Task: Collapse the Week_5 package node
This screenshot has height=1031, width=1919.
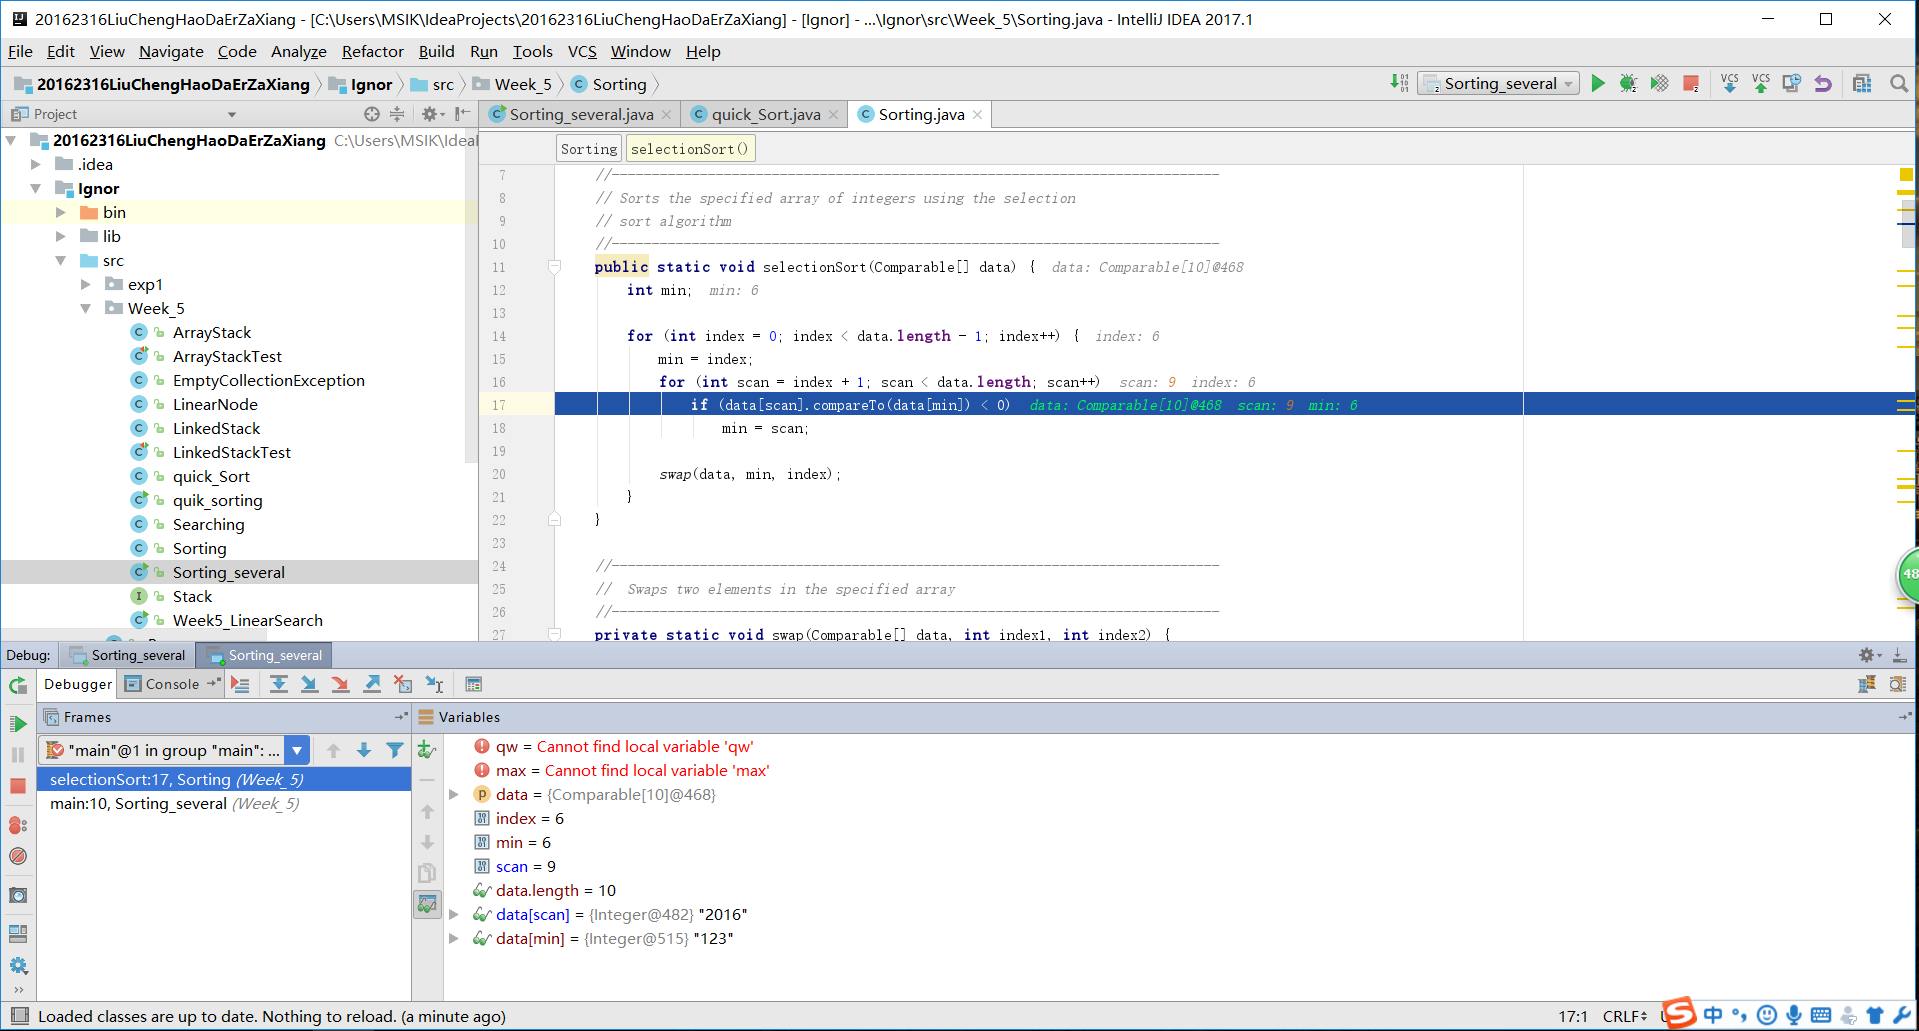Action: [86, 308]
